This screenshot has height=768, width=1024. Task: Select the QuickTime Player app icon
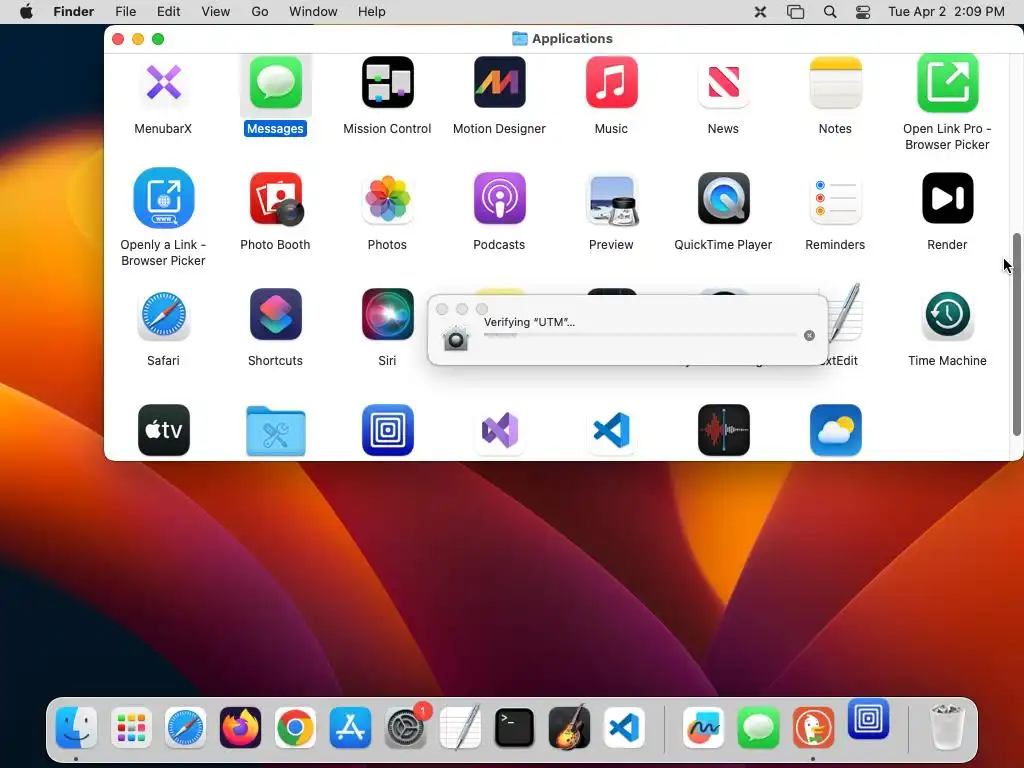[724, 198]
